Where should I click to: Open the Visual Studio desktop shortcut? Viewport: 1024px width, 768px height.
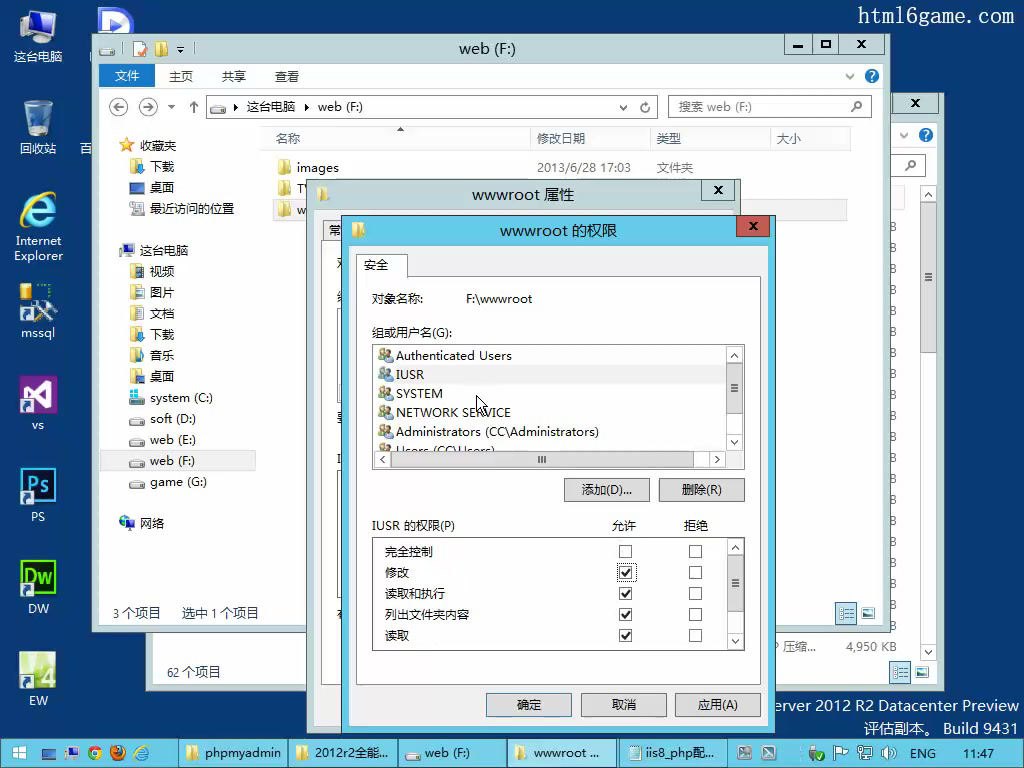click(38, 396)
